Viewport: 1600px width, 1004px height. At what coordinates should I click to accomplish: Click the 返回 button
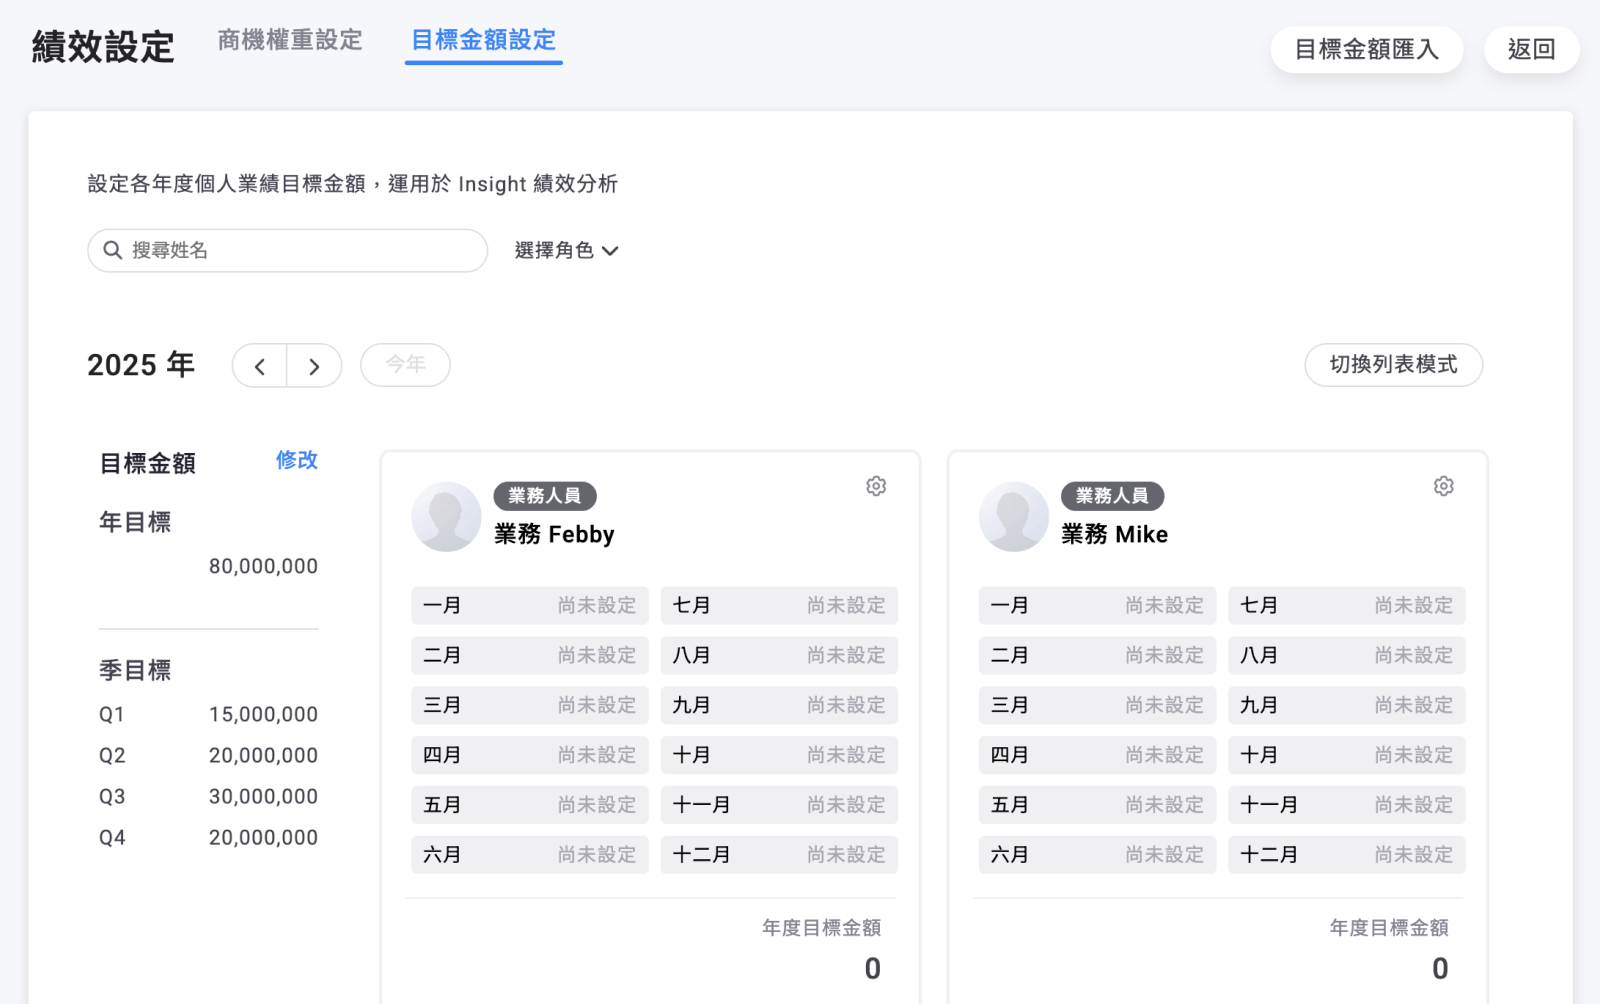tap(1531, 49)
